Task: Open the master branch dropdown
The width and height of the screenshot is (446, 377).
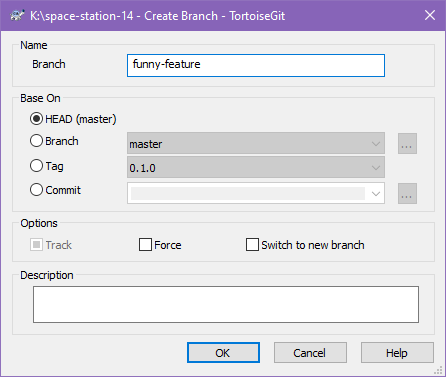Action: coord(256,143)
